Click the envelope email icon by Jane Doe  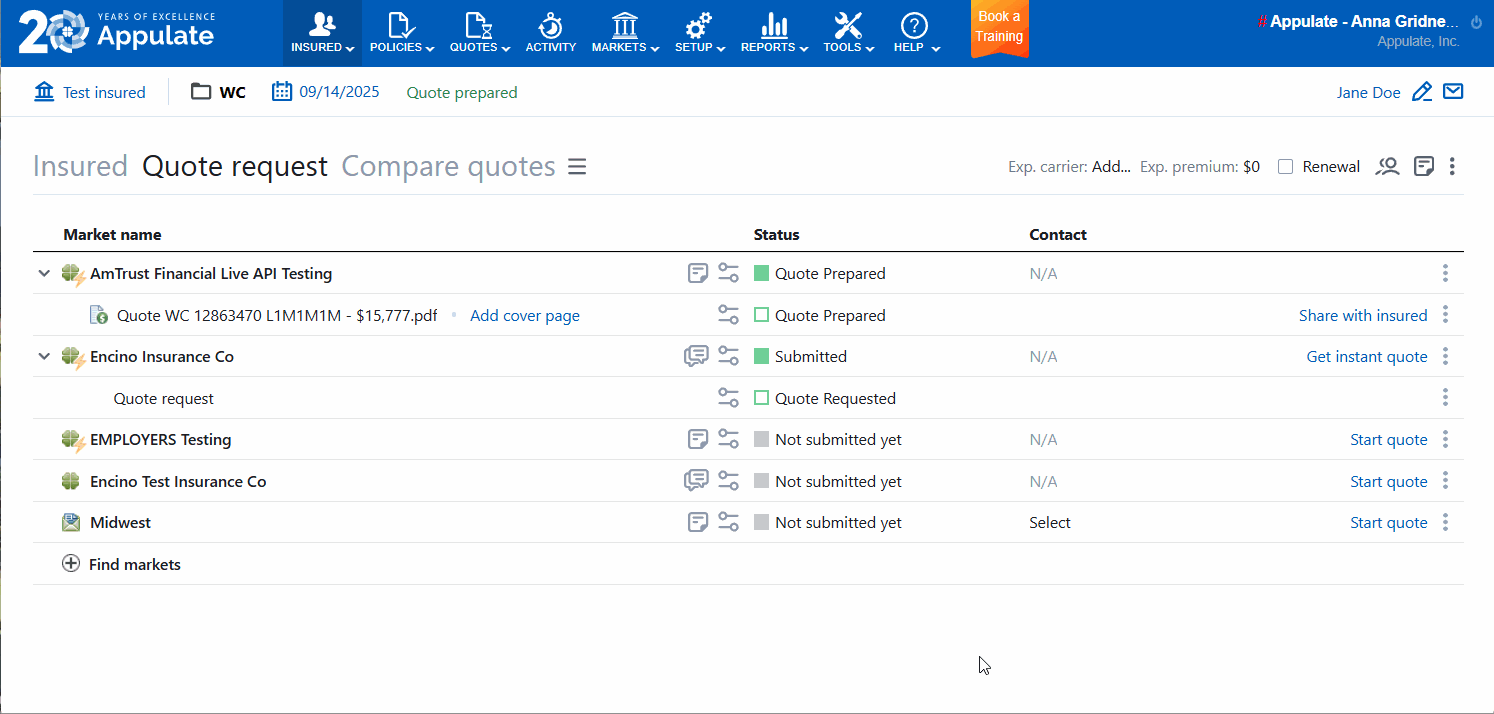(1453, 92)
